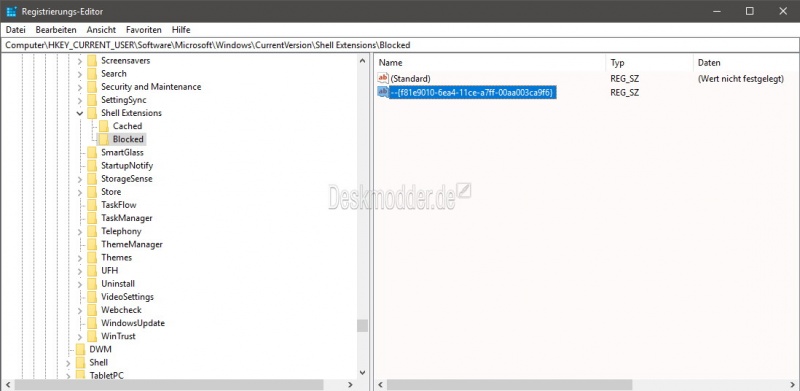Select the (Standard) string value icon

(383, 78)
